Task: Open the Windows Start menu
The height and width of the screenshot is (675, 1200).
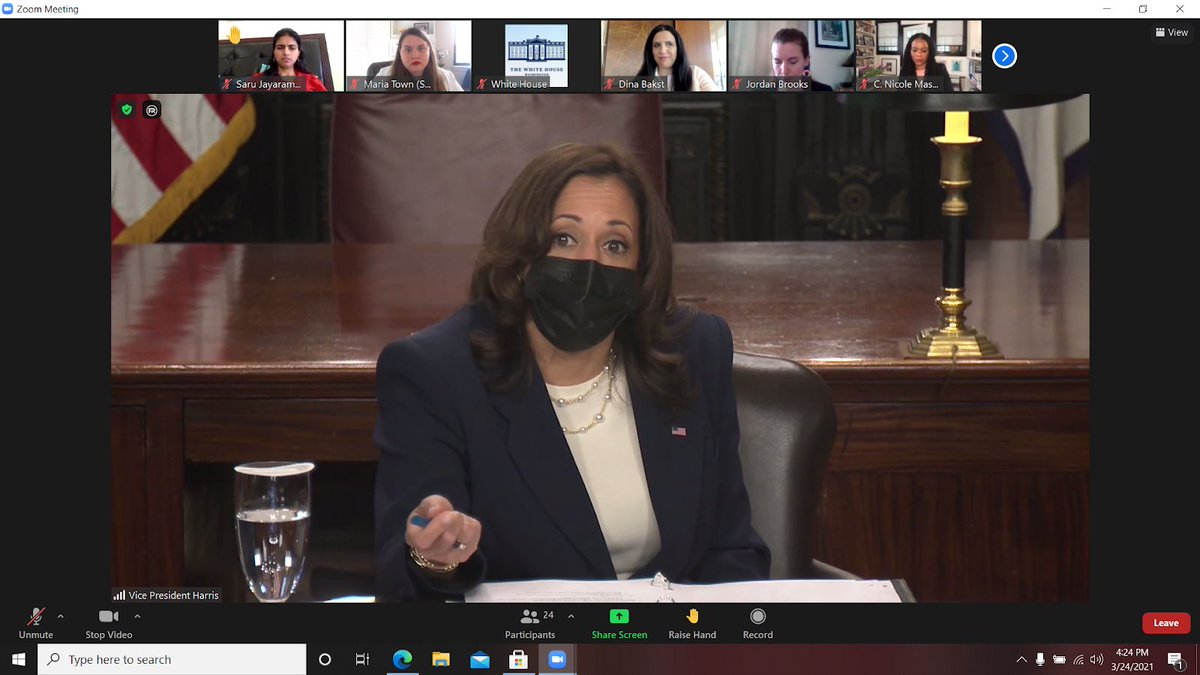Action: click(x=19, y=659)
